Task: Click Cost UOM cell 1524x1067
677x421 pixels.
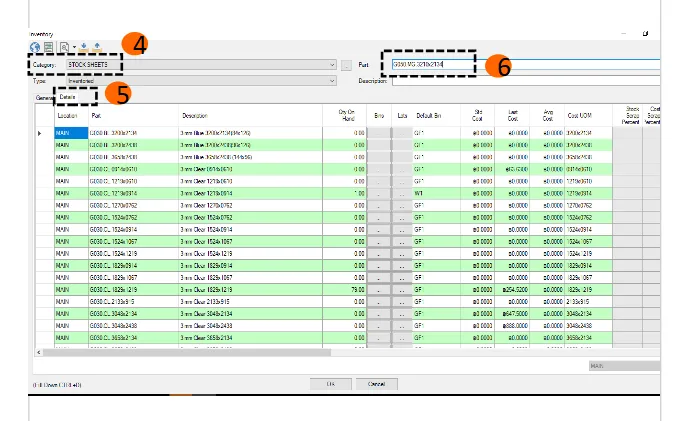Action: [x=588, y=242]
